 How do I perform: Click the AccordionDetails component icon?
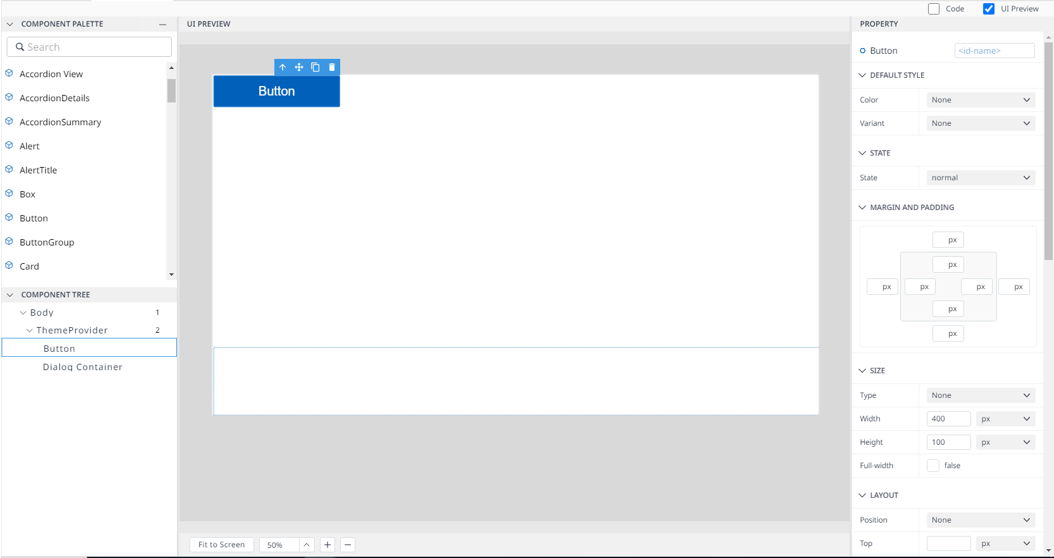coord(9,97)
